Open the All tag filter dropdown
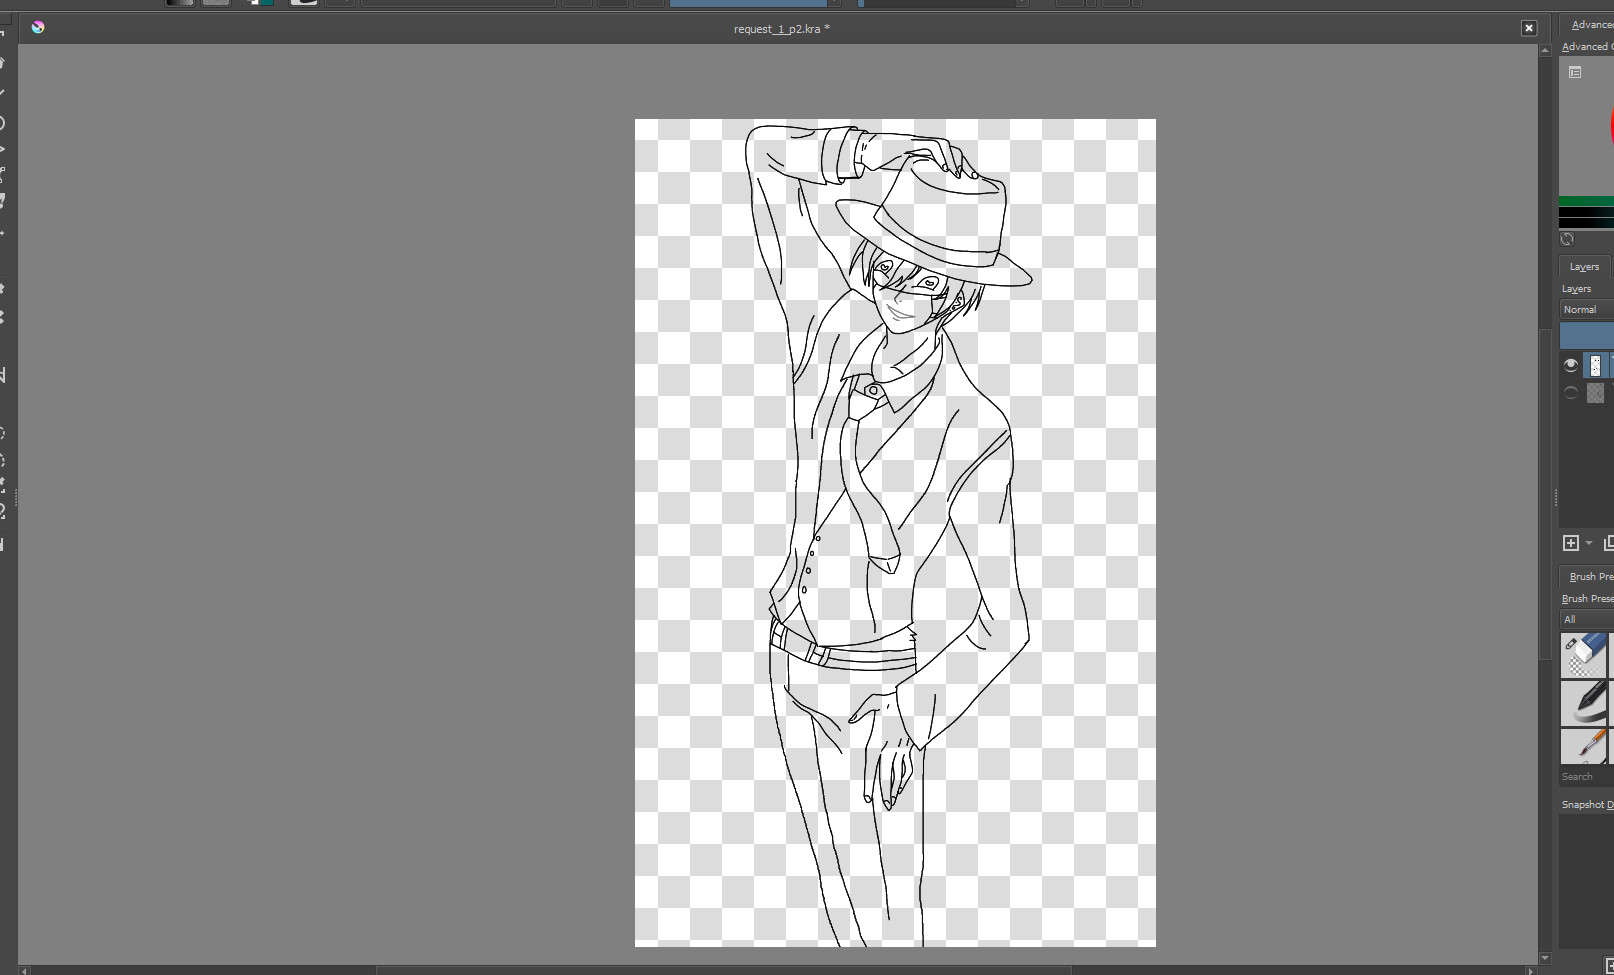1614x975 pixels. pos(1584,619)
